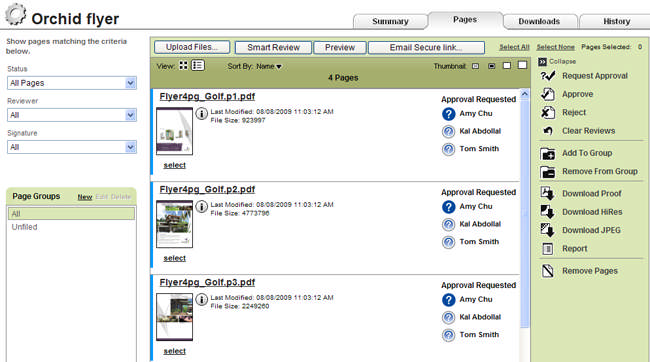
Task: Click the Select All link
Action: click(x=514, y=47)
